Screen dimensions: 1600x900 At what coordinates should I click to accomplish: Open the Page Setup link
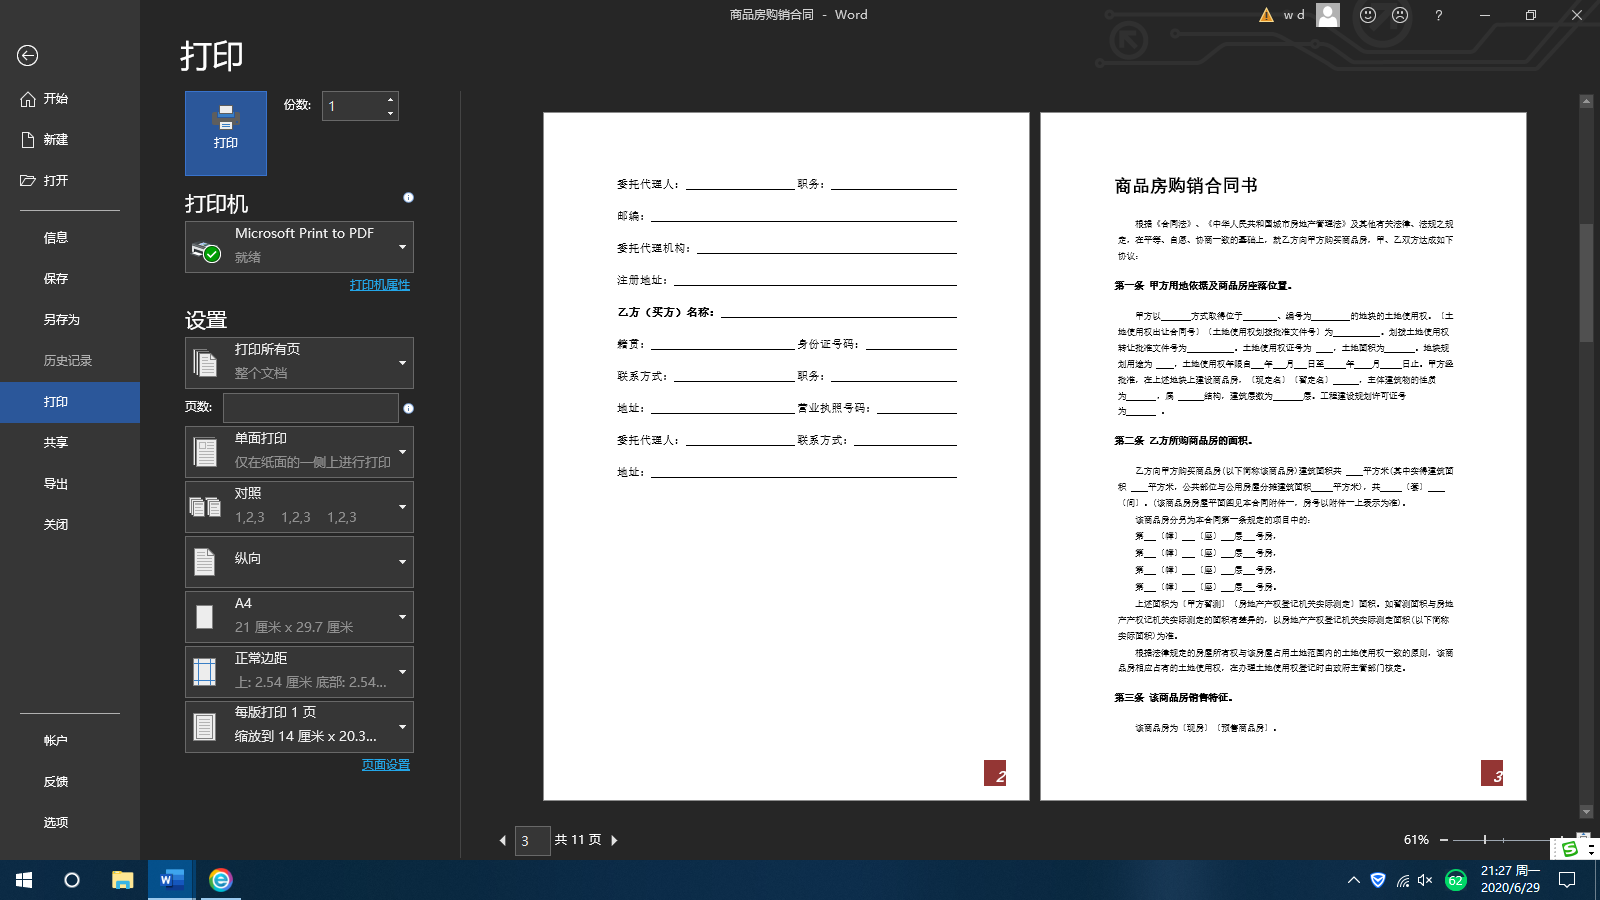coord(386,765)
